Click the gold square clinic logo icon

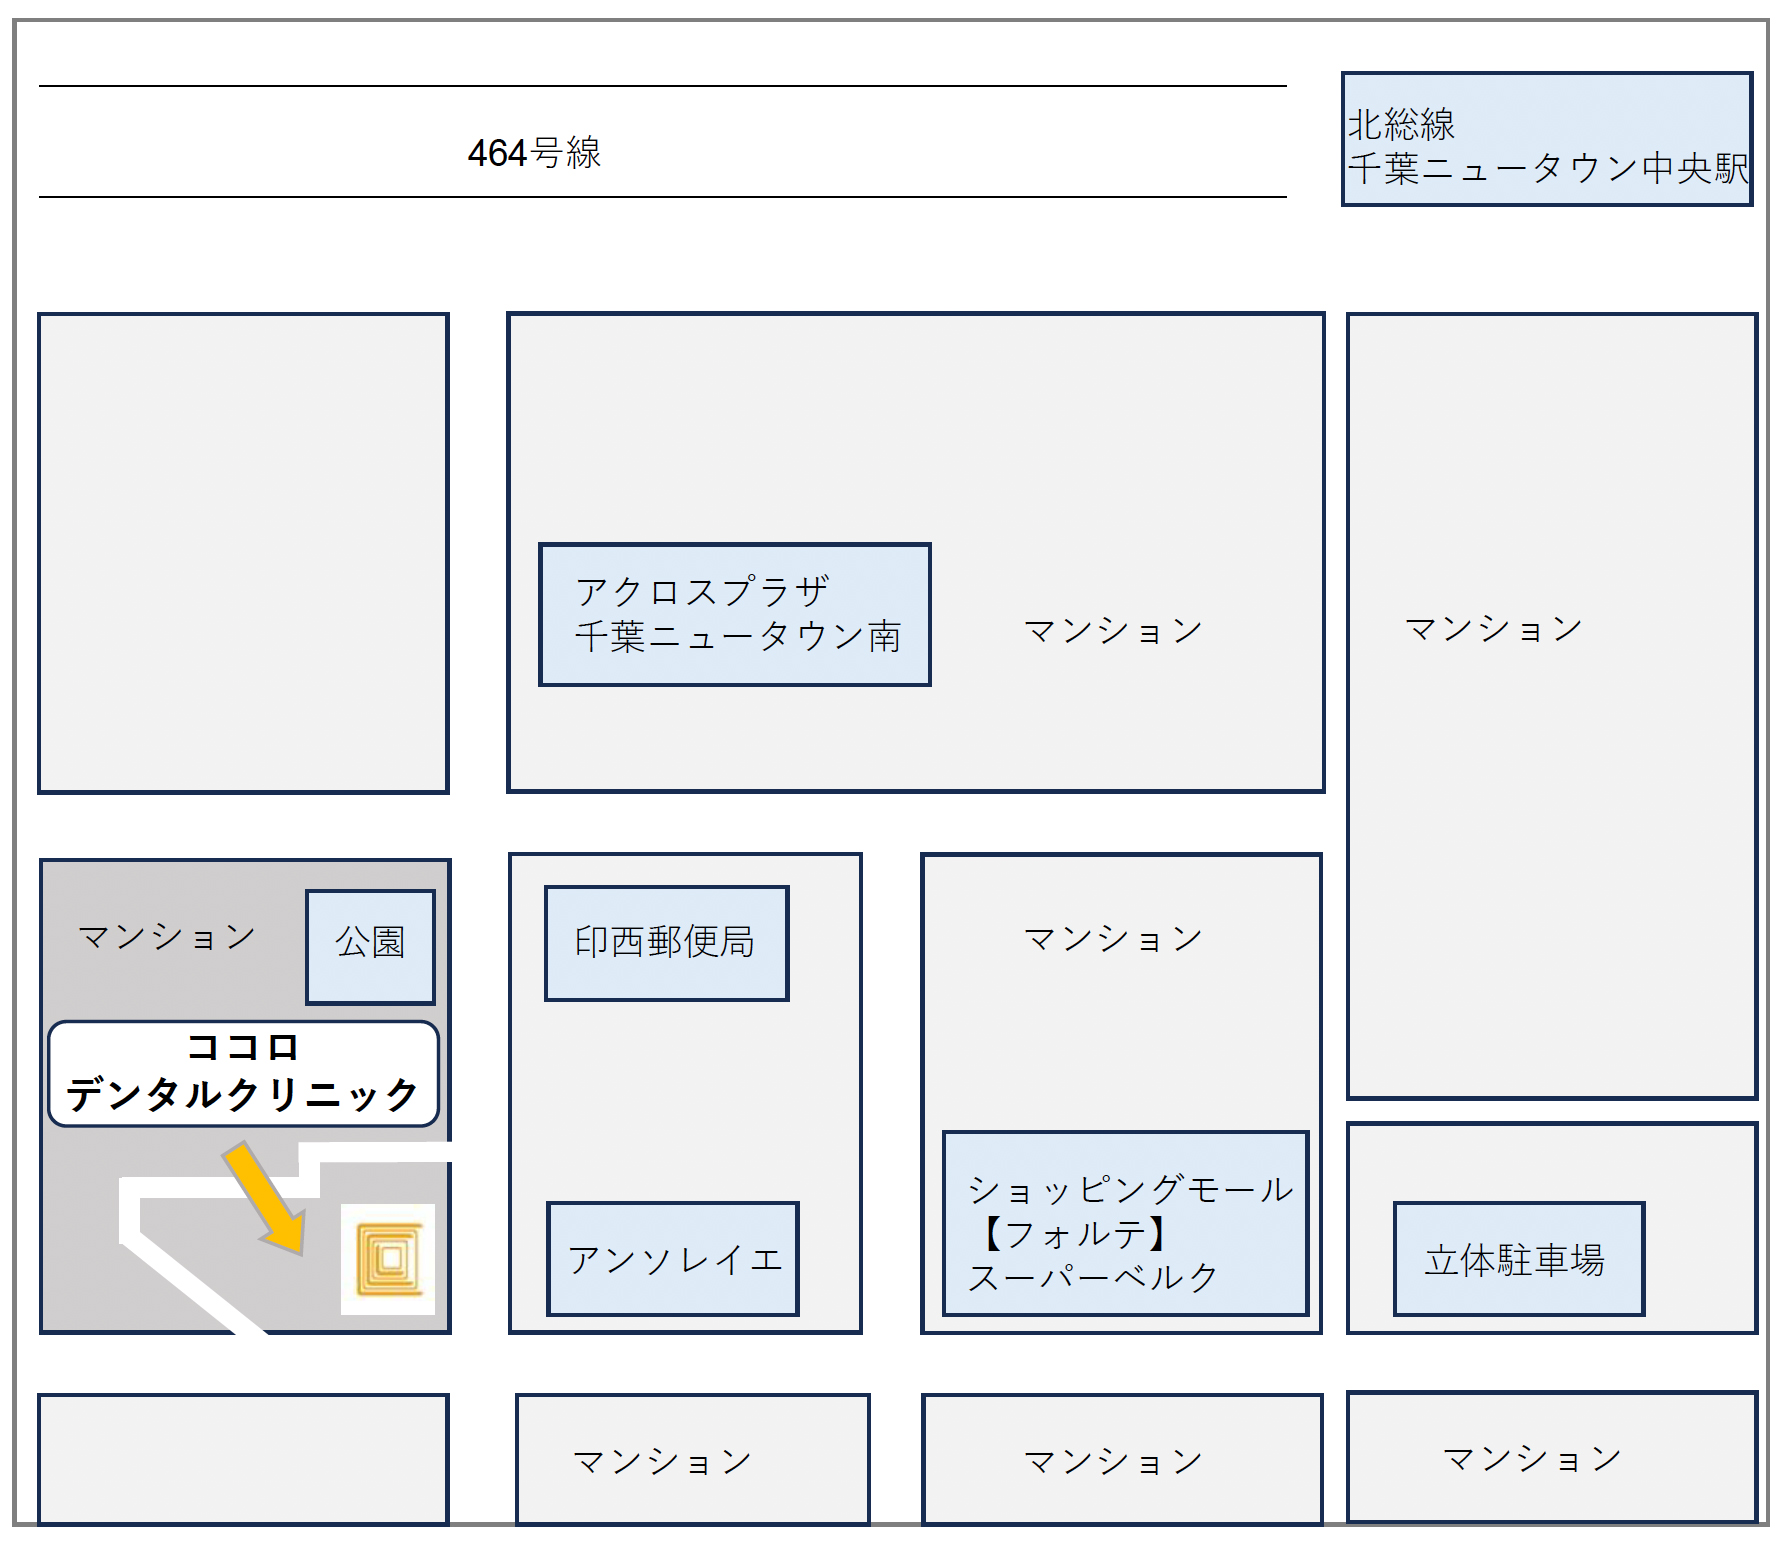388,1259
